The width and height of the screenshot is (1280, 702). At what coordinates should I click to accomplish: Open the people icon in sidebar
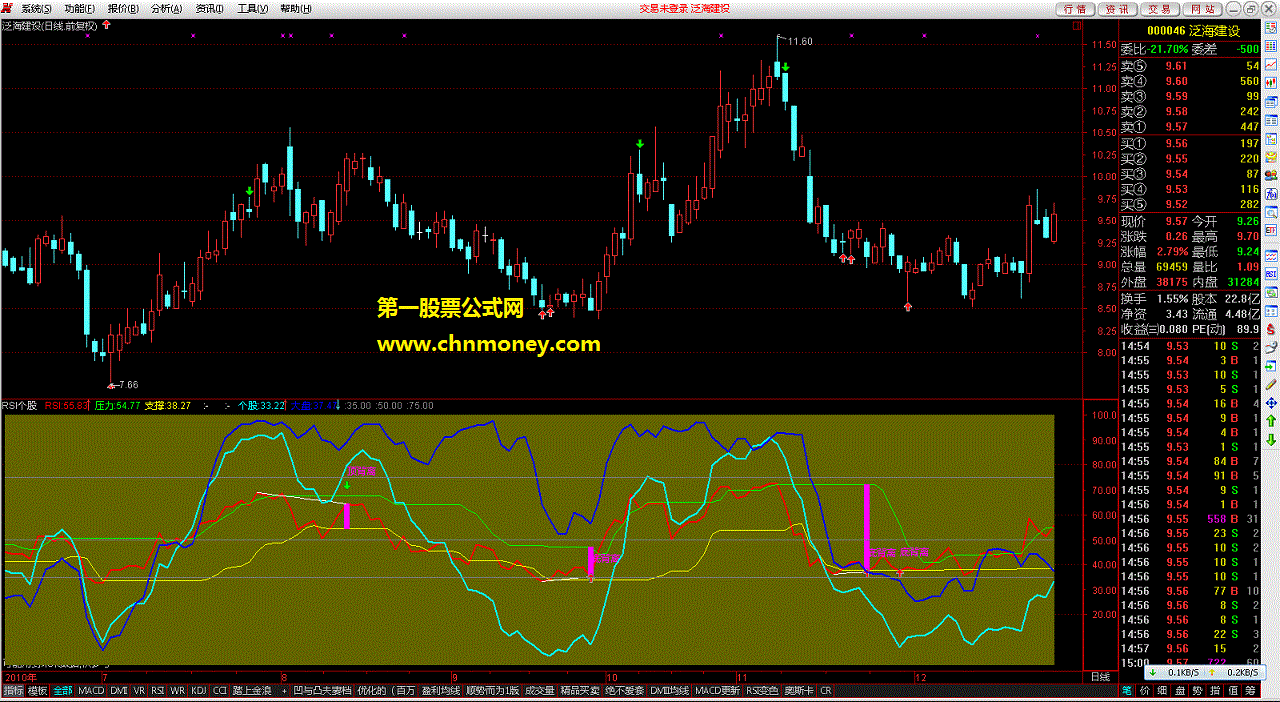click(x=1270, y=175)
